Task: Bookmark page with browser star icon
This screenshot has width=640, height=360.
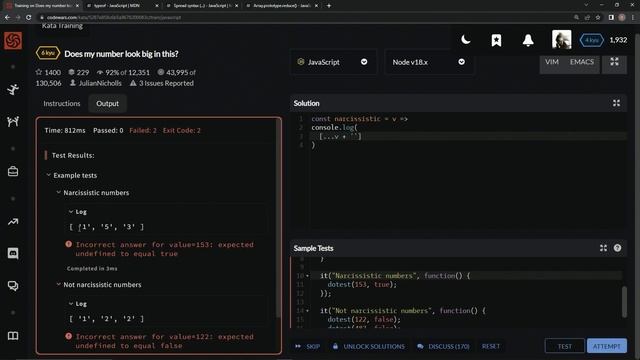Action: (598, 18)
